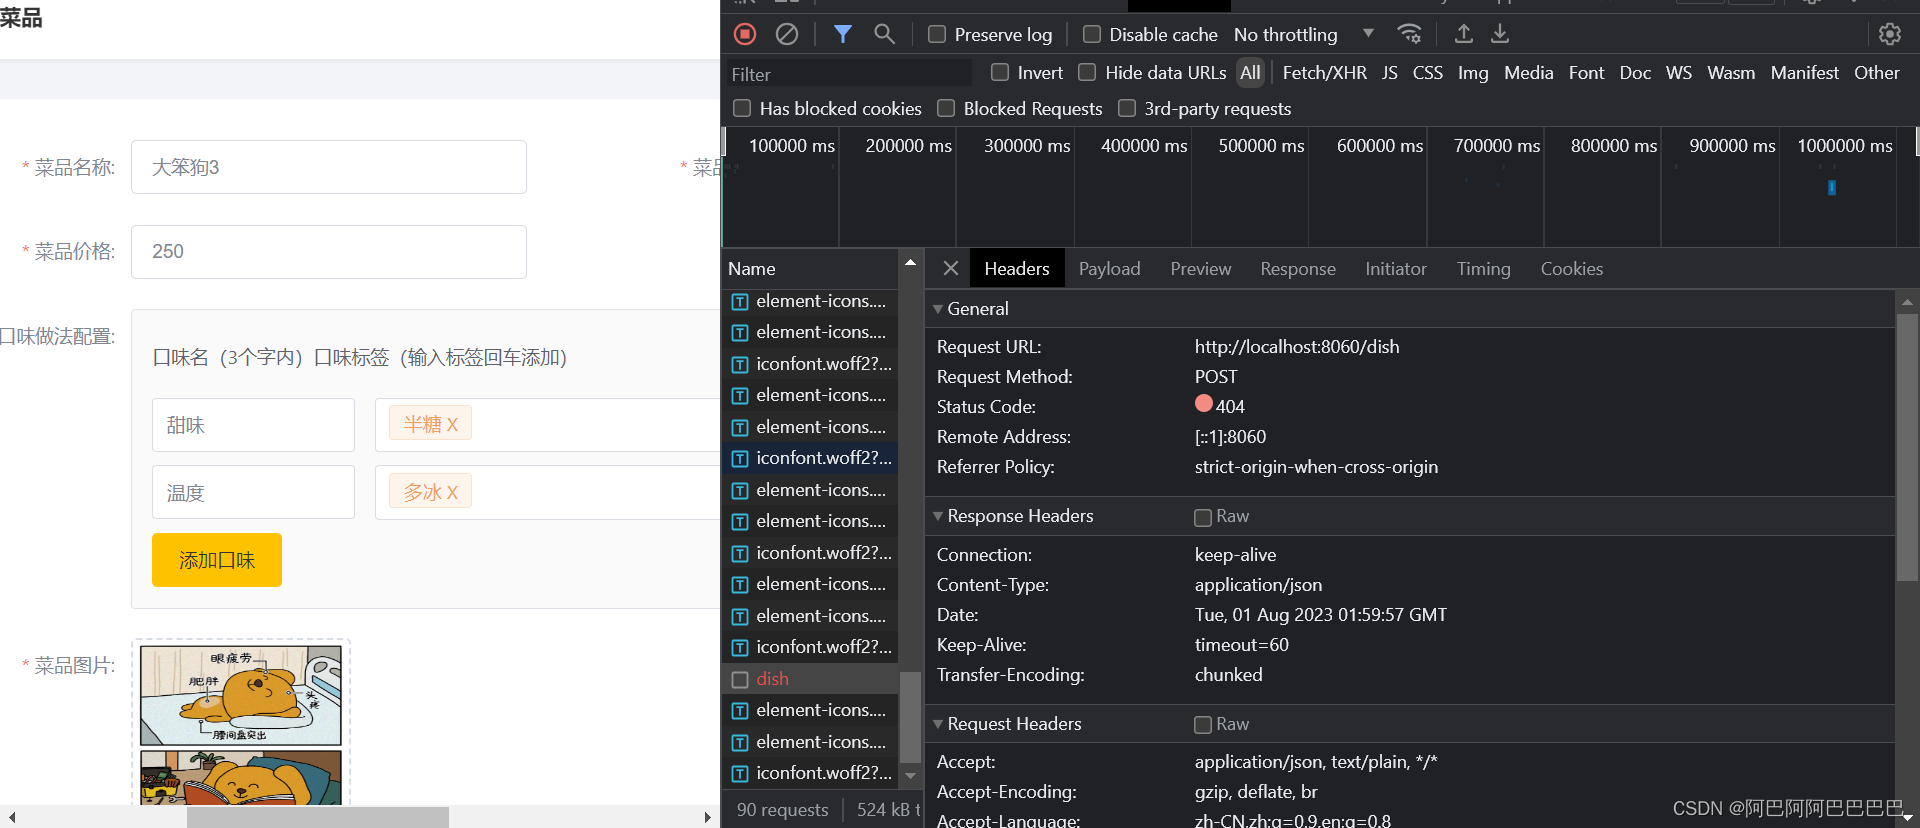The image size is (1920, 828).
Task: Click the uploaded dish image thumbnail
Action: [241, 725]
